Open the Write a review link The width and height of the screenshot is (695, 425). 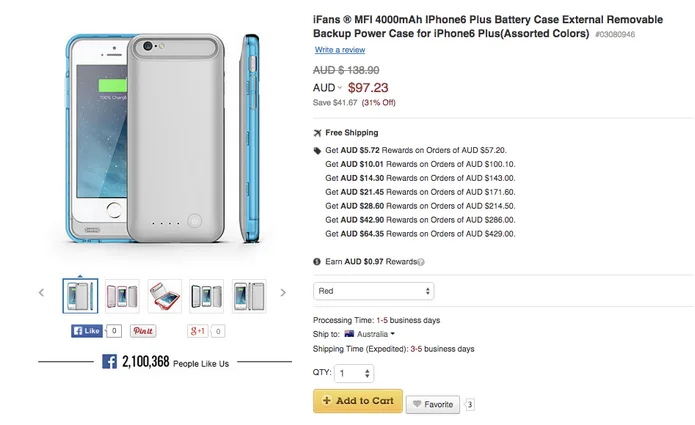(339, 50)
